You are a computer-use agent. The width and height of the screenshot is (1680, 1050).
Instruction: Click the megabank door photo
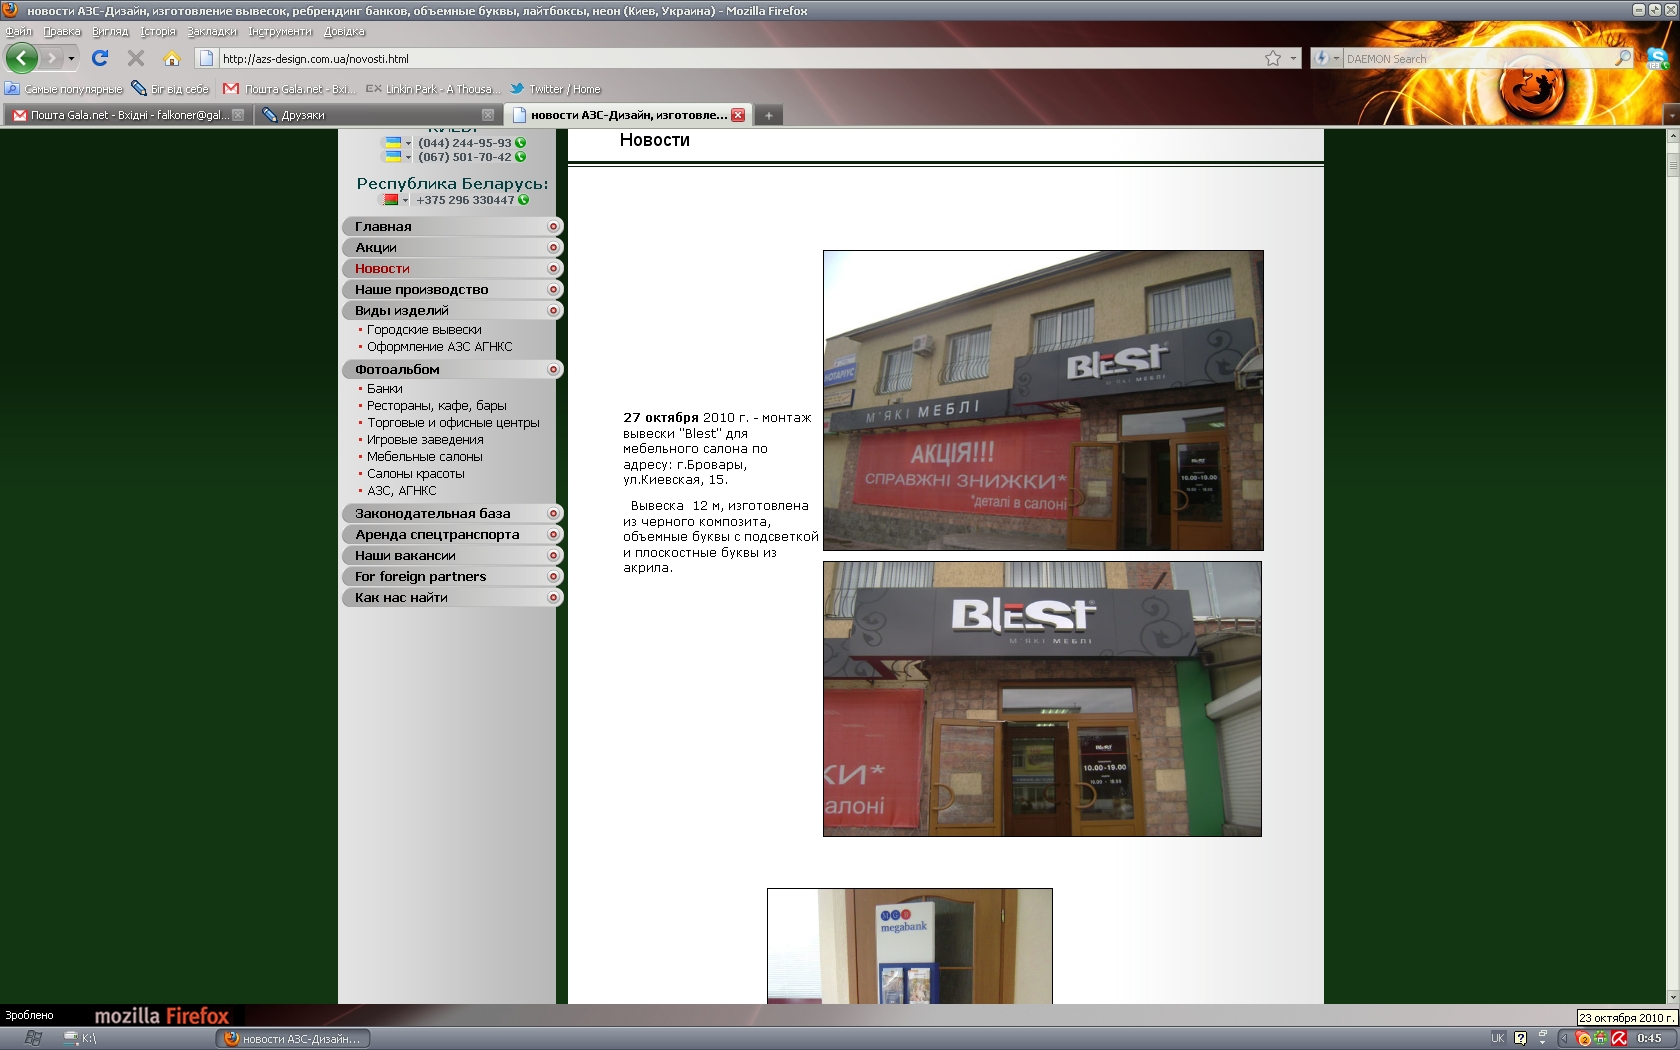[910, 946]
